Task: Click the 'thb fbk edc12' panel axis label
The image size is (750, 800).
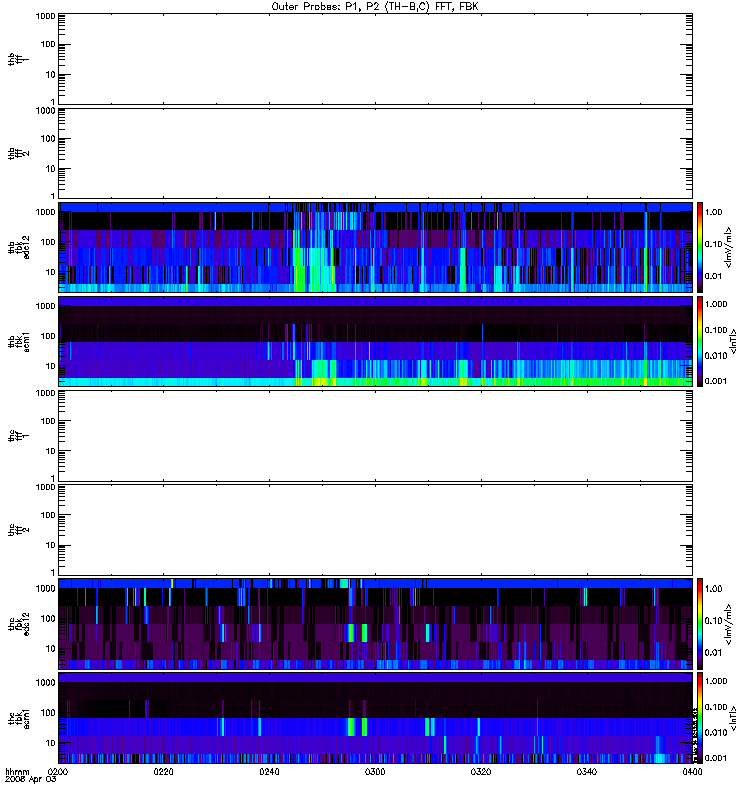Action: (18, 247)
